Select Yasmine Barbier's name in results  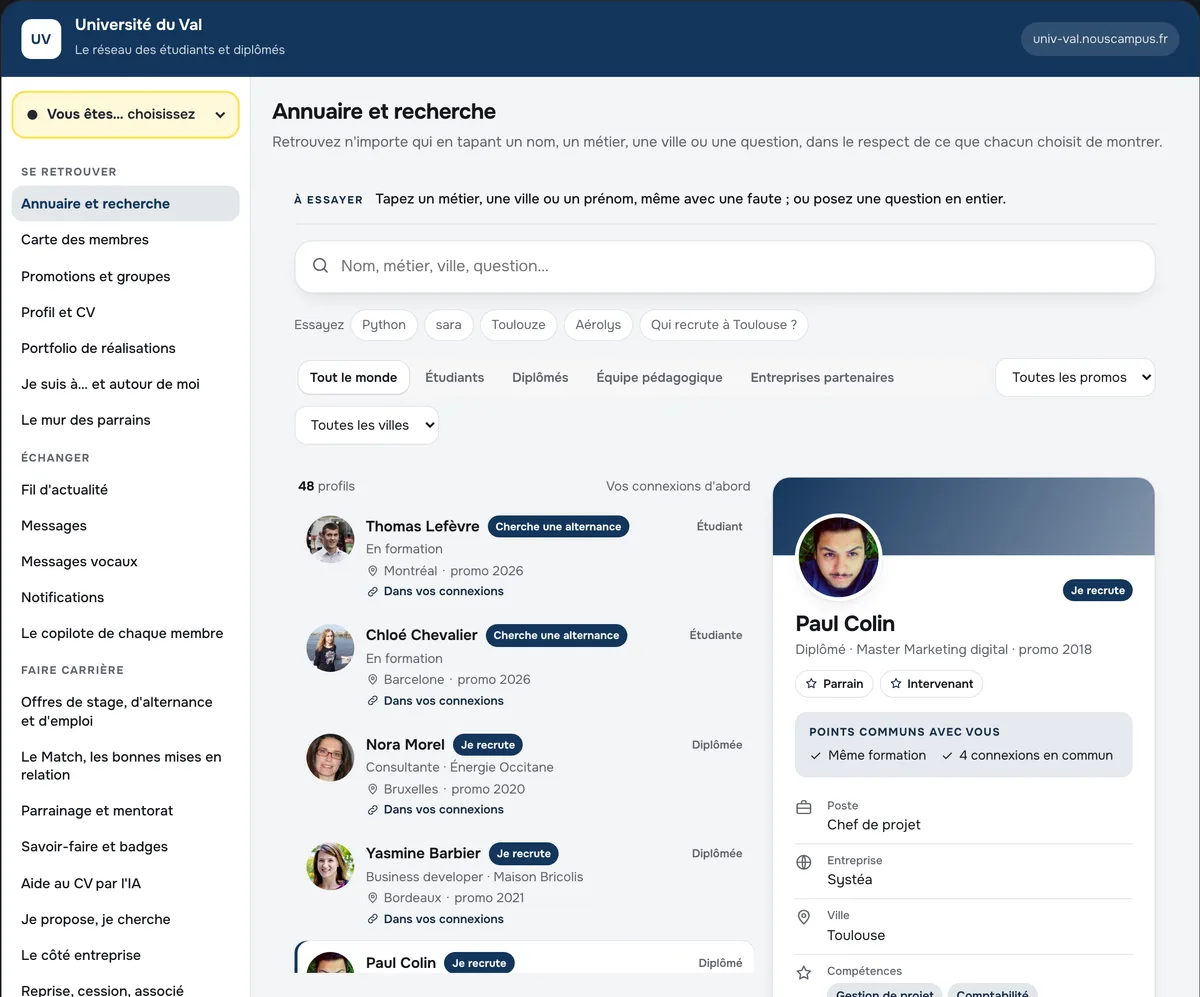(423, 854)
